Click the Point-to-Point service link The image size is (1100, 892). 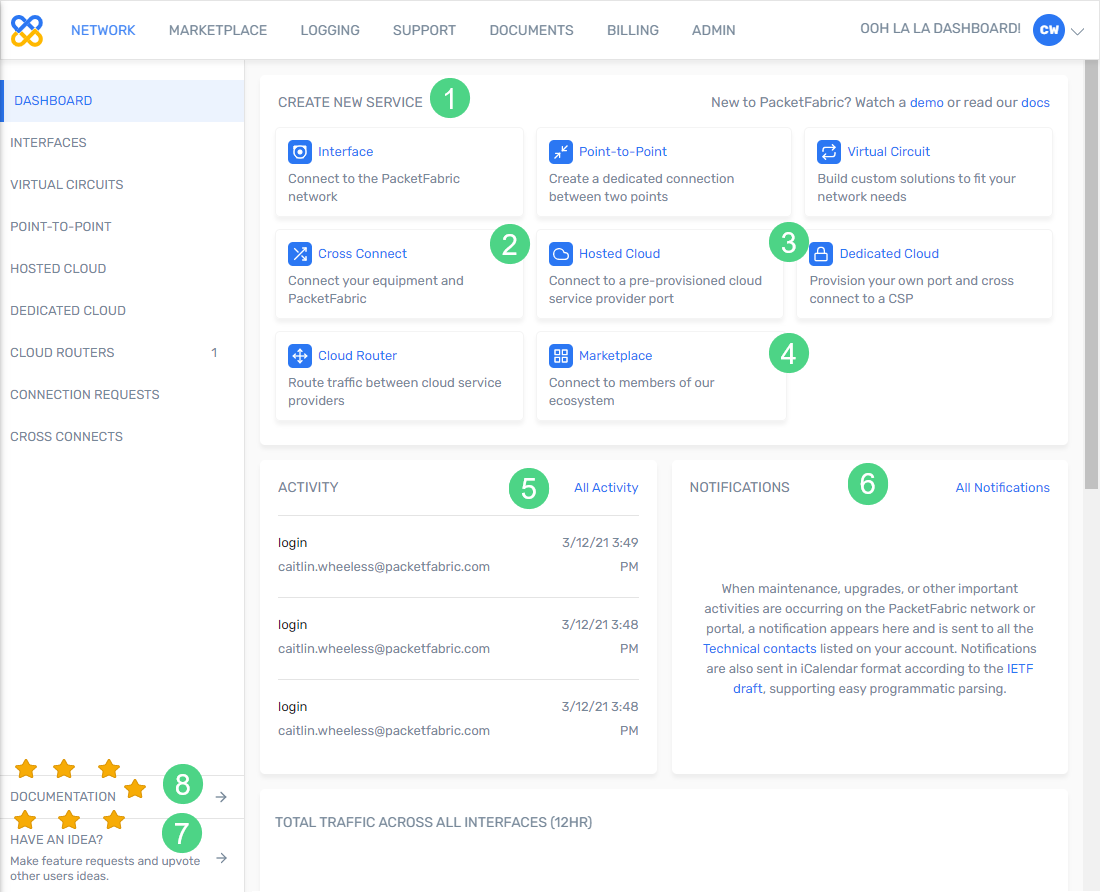623,151
